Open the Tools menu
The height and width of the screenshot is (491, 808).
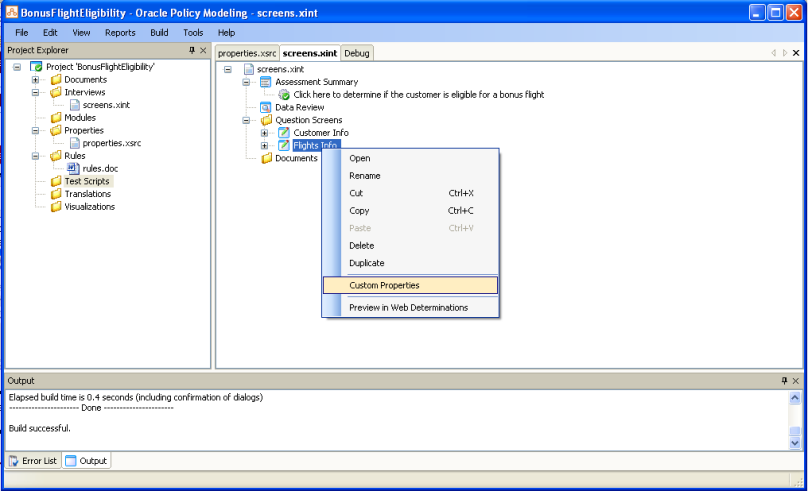point(193,32)
